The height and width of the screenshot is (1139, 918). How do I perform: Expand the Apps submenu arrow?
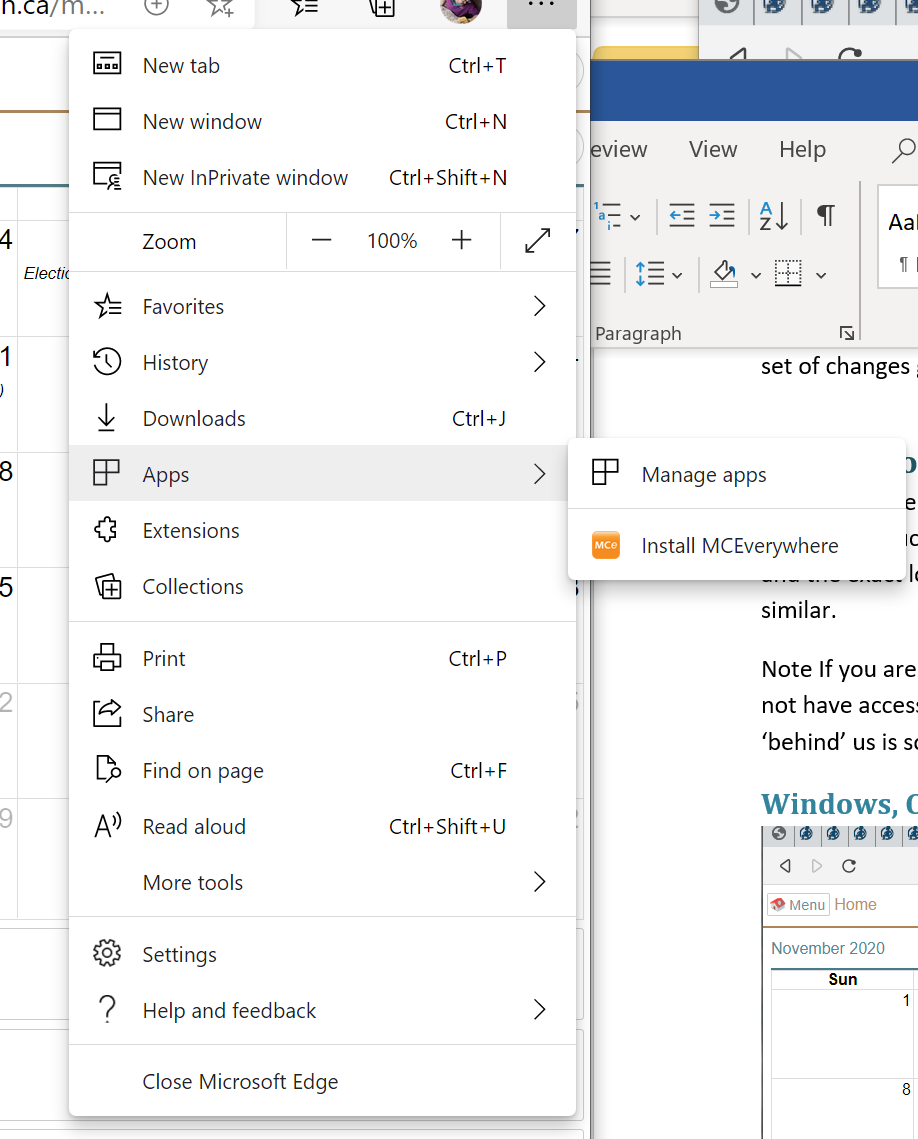tap(539, 474)
